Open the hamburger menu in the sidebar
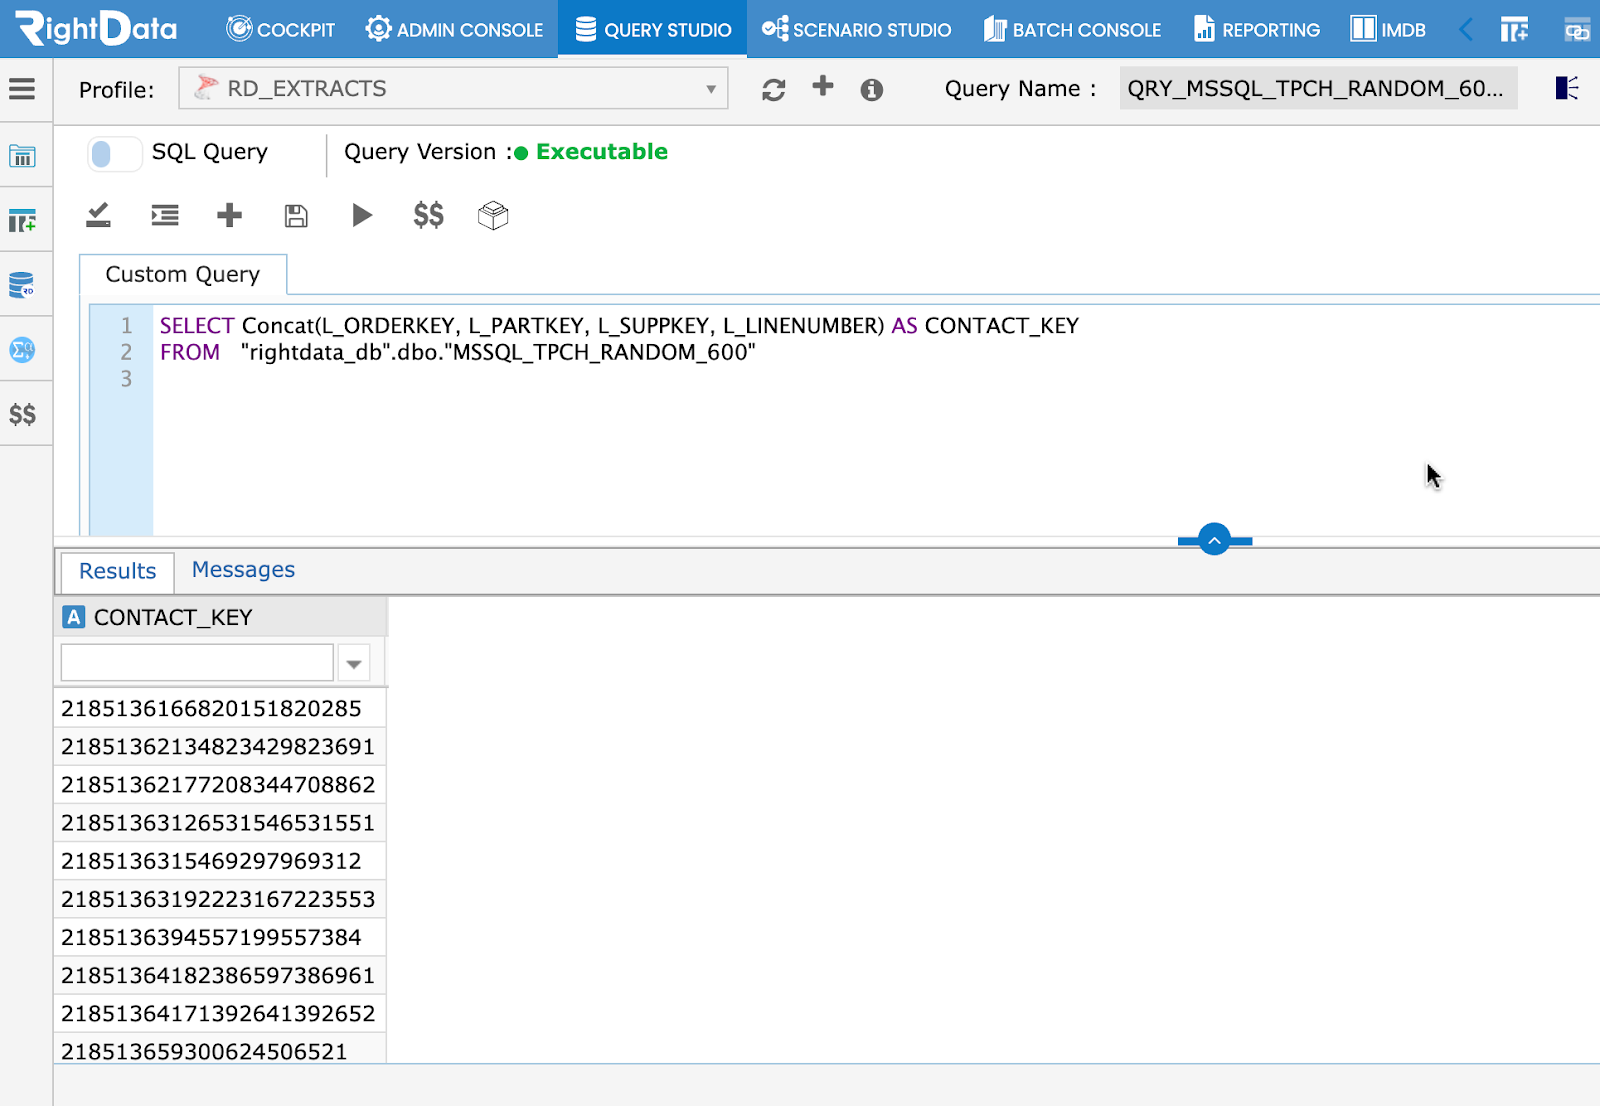1600x1106 pixels. (22, 89)
